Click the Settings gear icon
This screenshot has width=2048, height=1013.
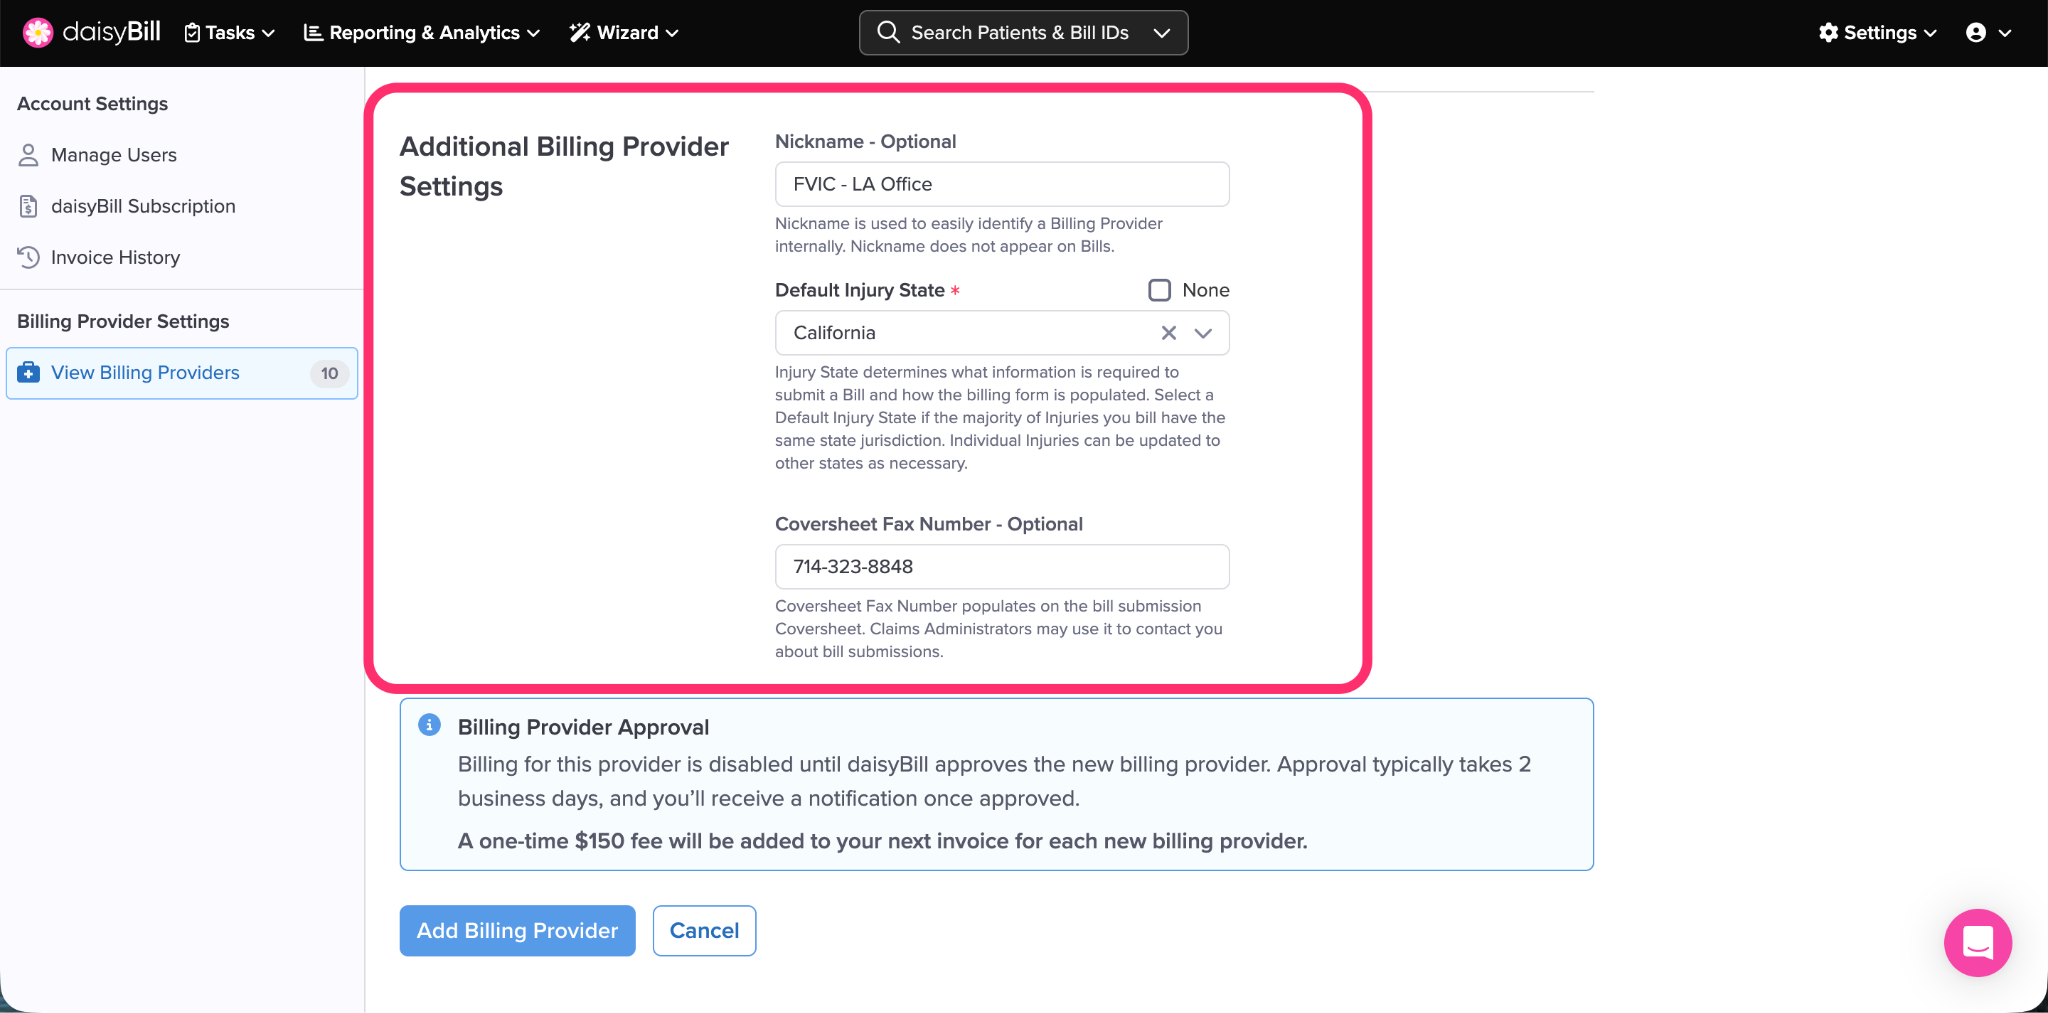click(1828, 33)
